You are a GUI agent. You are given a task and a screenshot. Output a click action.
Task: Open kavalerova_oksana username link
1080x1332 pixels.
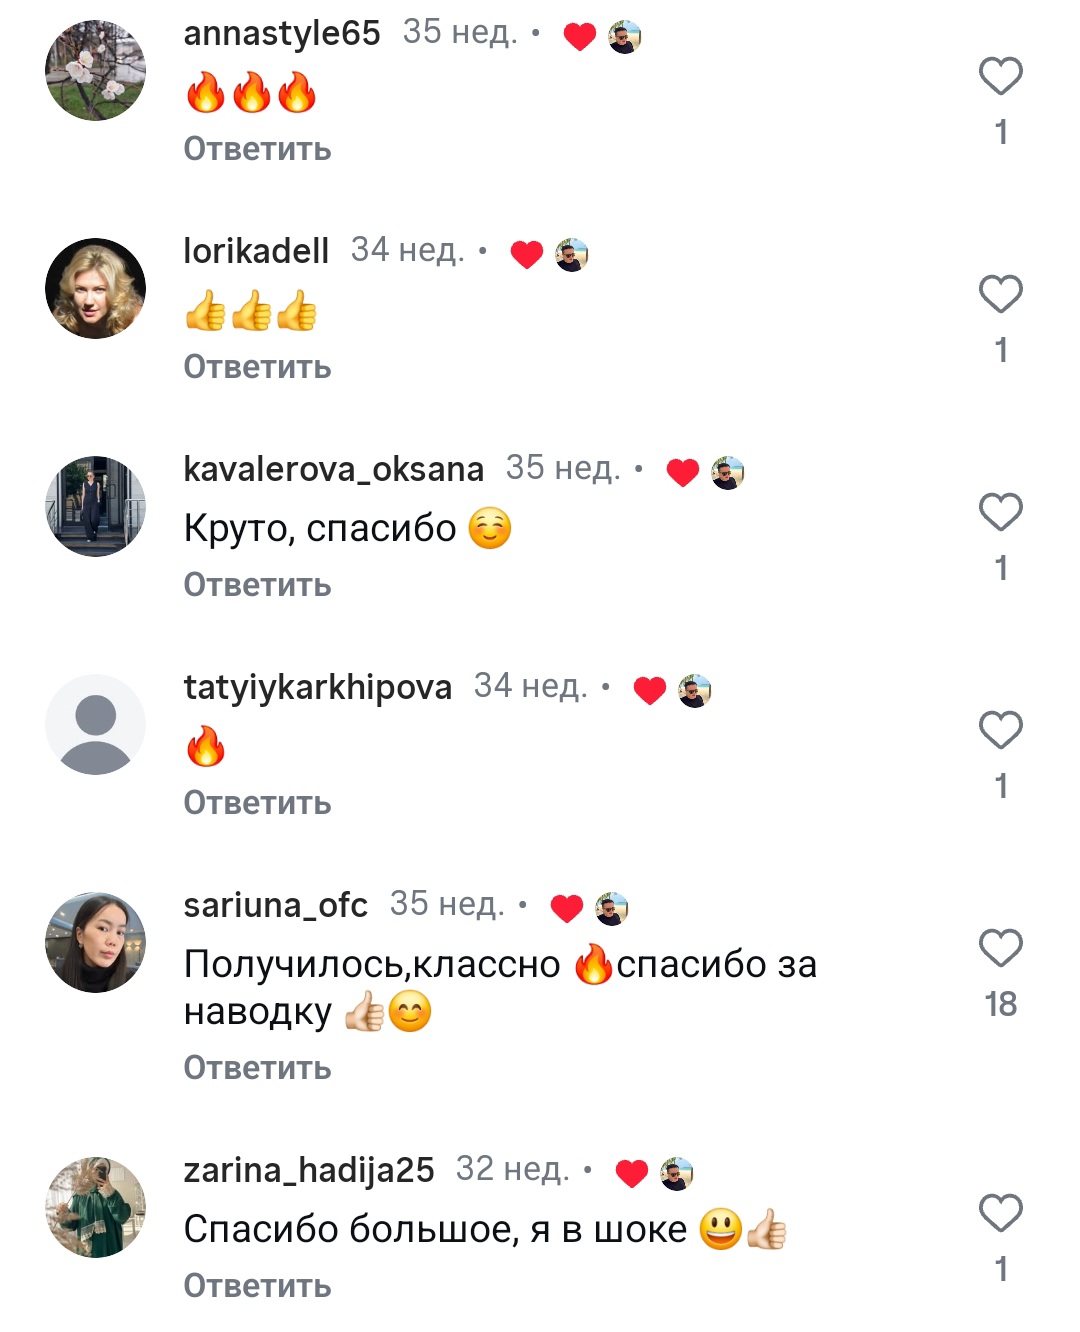pos(333,468)
